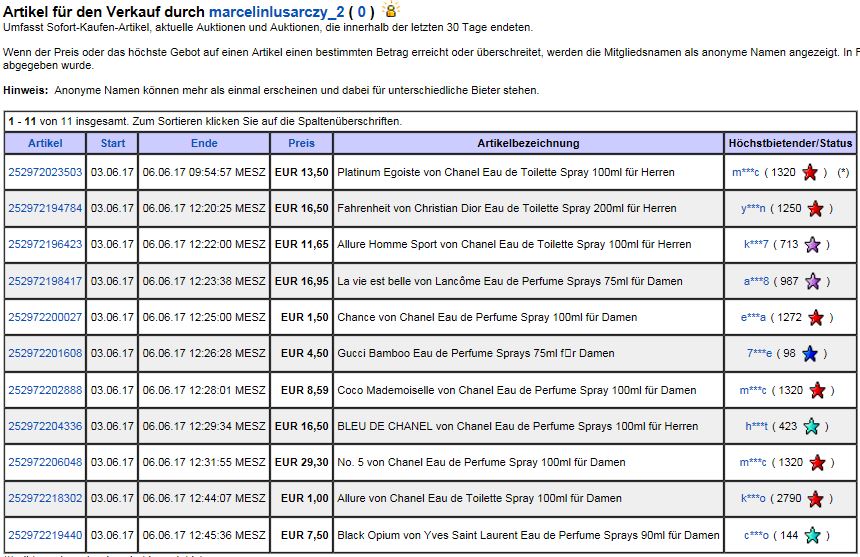Open bidder h***t's profile
Viewport: 860px width, 557px height.
(x=756, y=427)
